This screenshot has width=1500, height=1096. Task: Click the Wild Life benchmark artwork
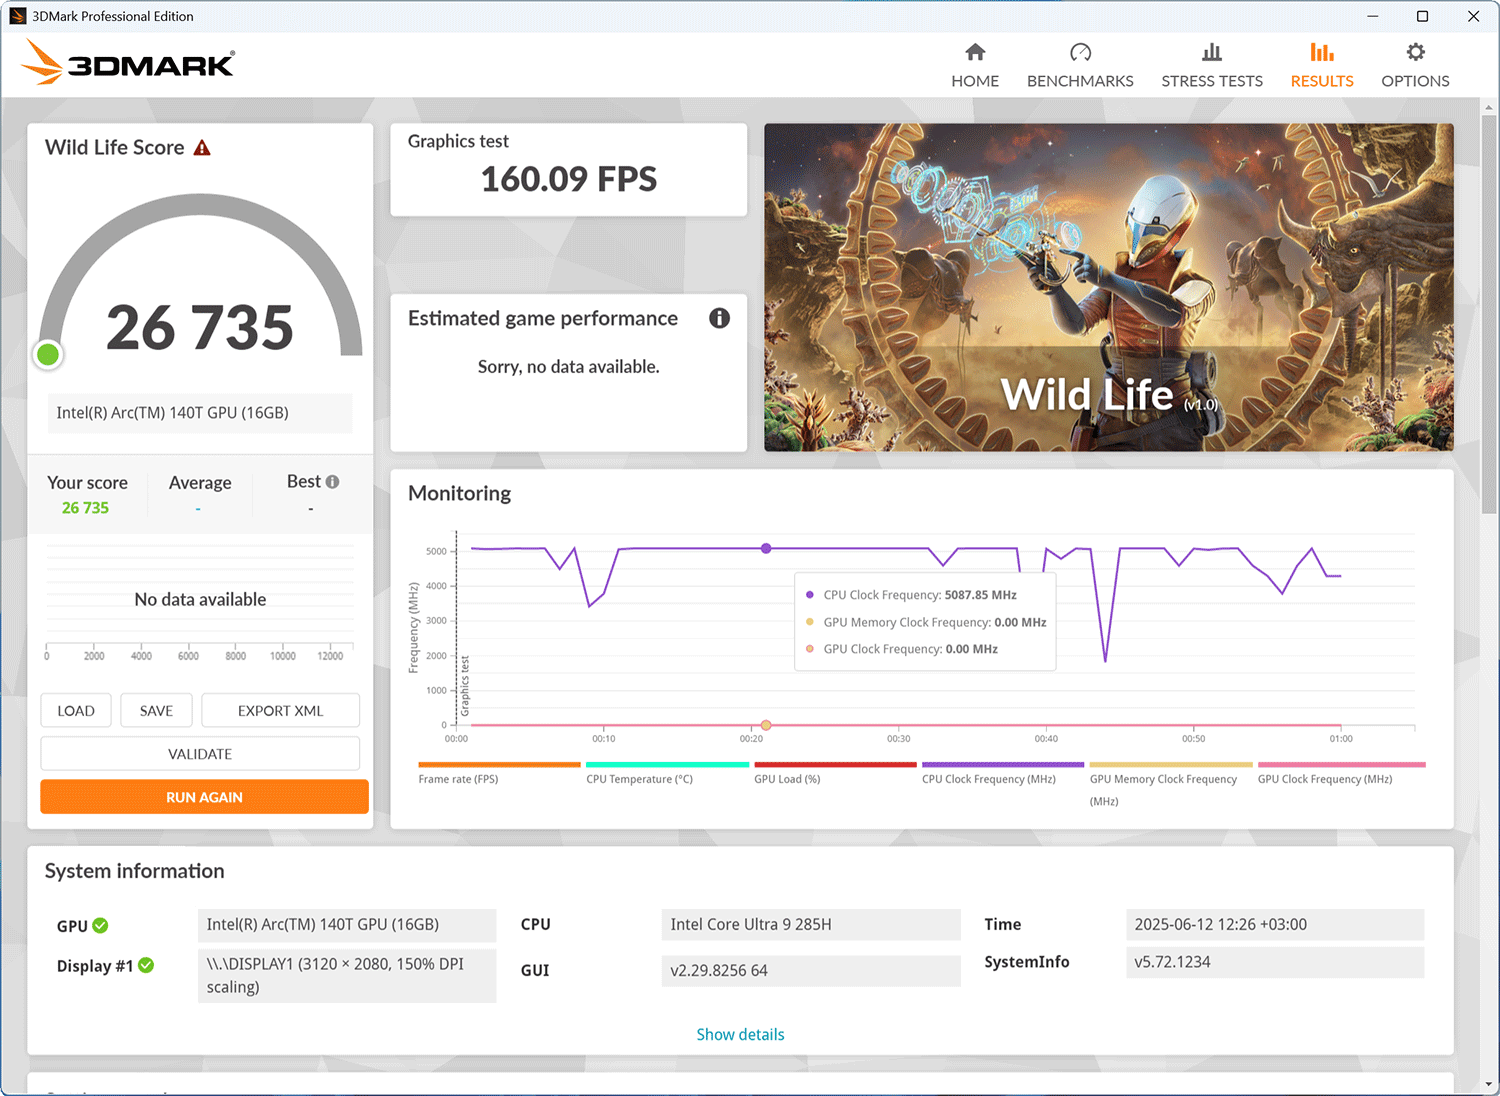click(1108, 287)
